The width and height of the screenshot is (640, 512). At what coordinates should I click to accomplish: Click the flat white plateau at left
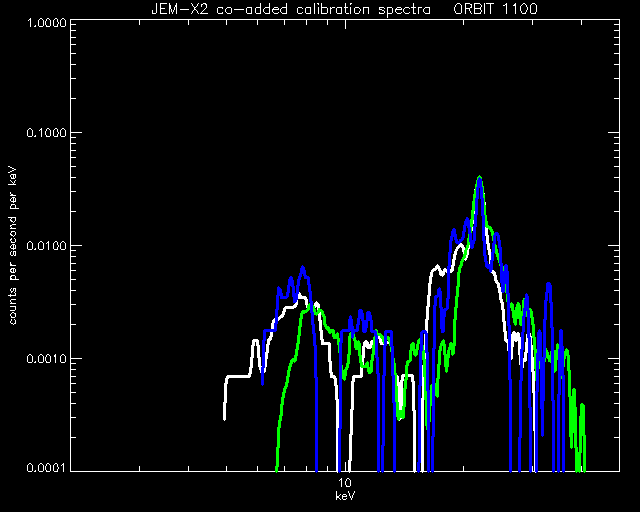coord(238,376)
